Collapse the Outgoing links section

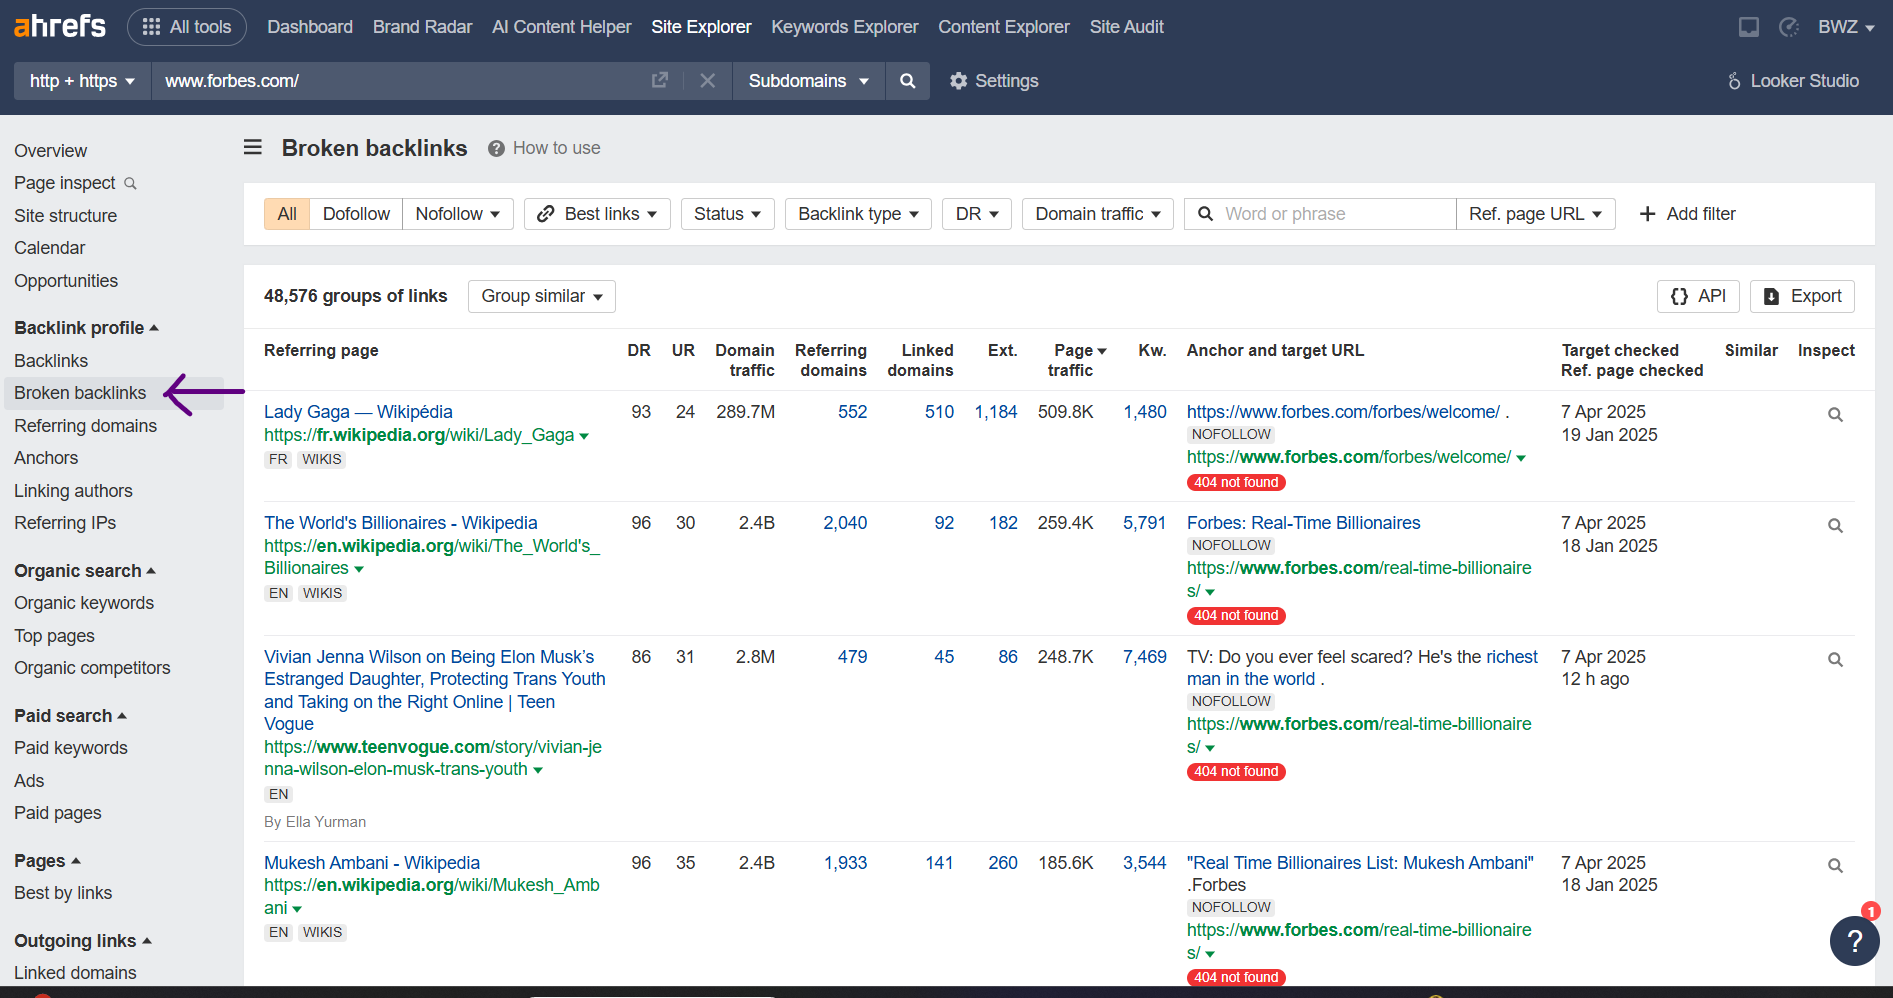click(83, 941)
